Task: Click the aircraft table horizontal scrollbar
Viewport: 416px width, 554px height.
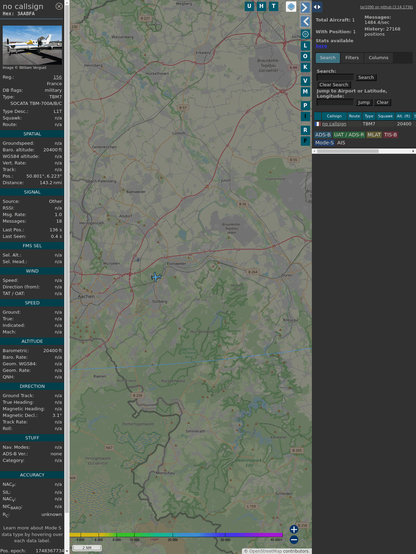Action: [x=364, y=151]
